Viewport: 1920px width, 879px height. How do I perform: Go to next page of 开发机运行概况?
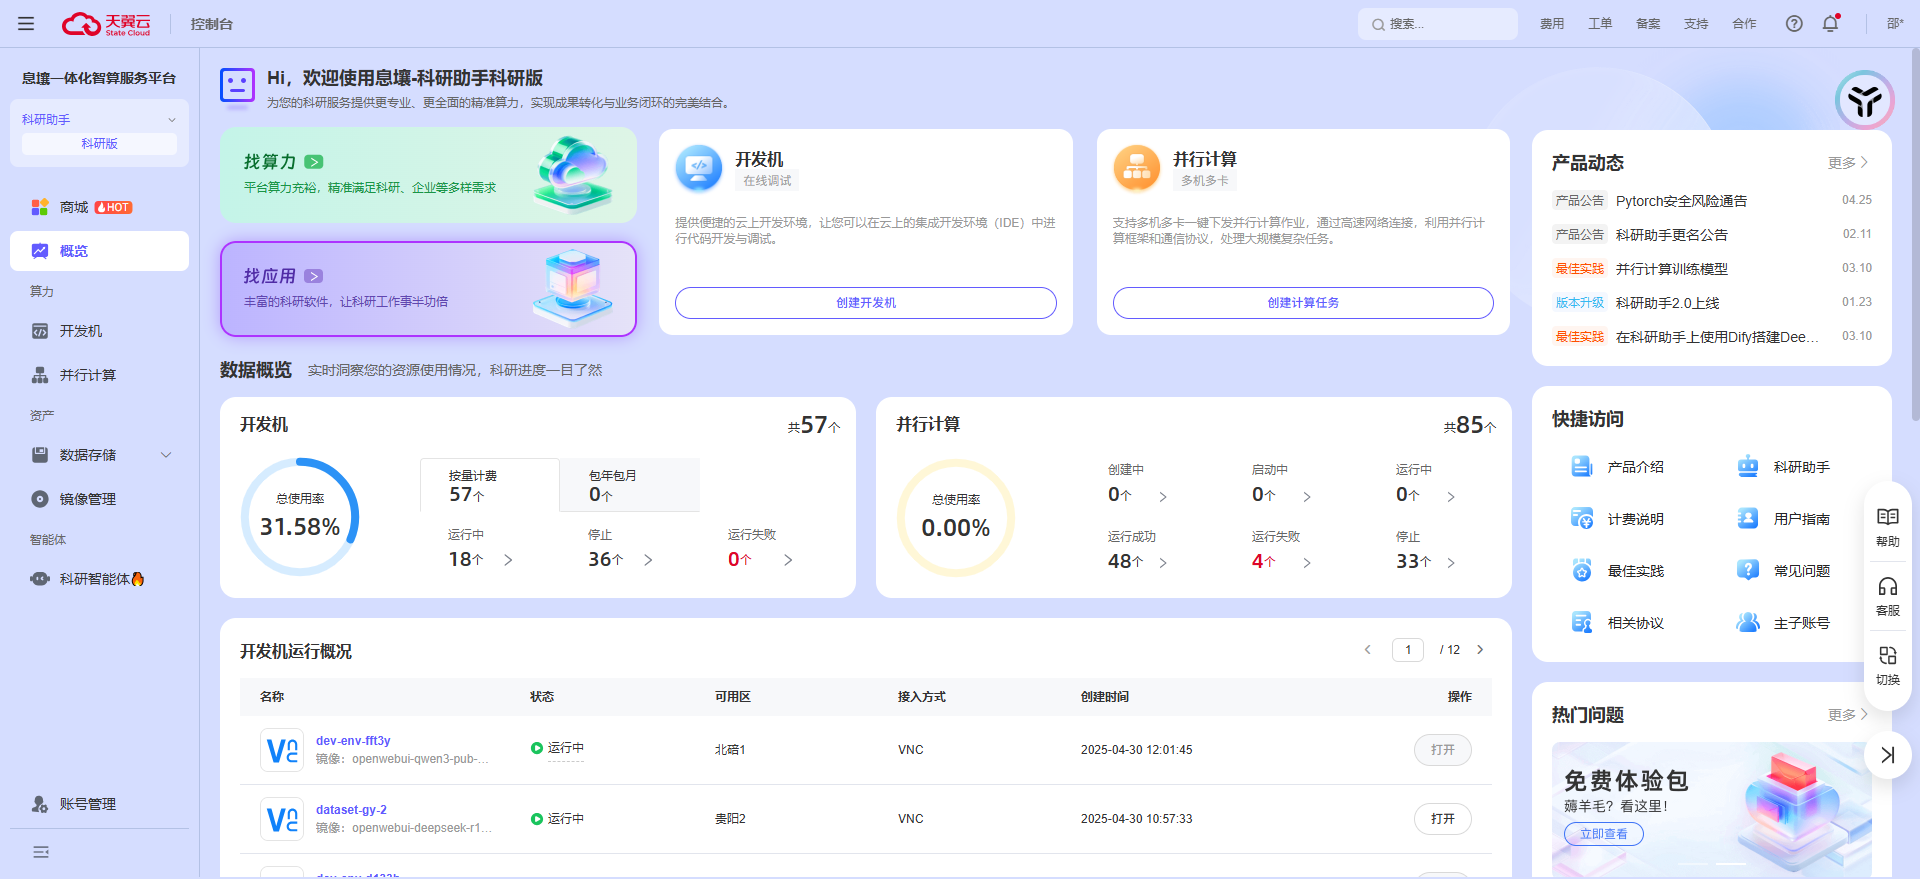coord(1480,650)
